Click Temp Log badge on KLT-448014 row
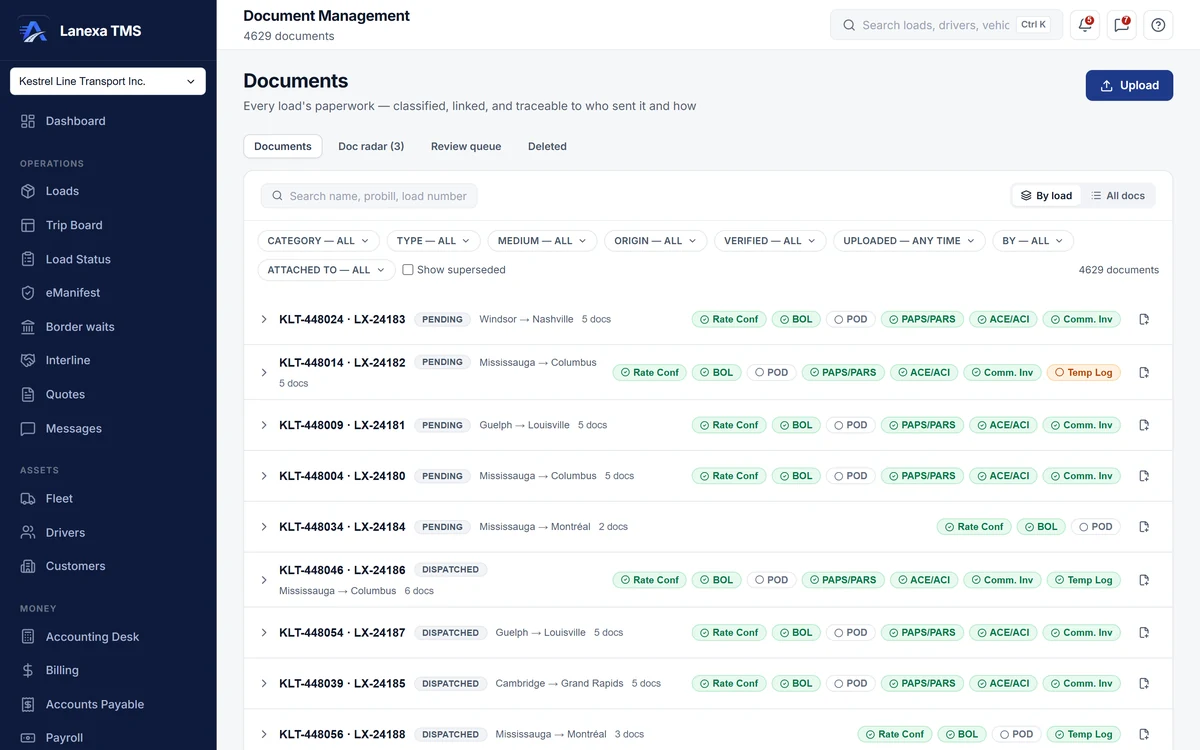This screenshot has height=750, width=1200. tap(1084, 372)
